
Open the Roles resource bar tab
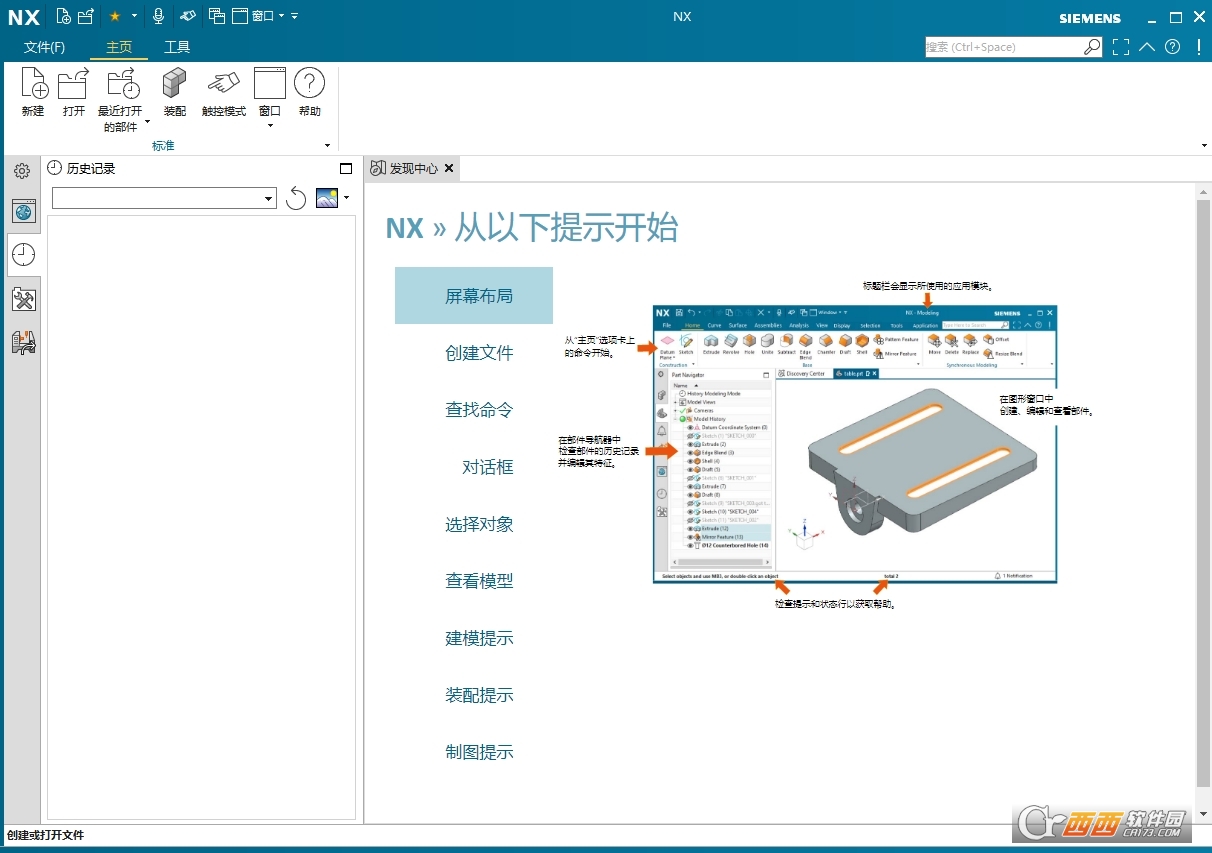pyautogui.click(x=24, y=342)
